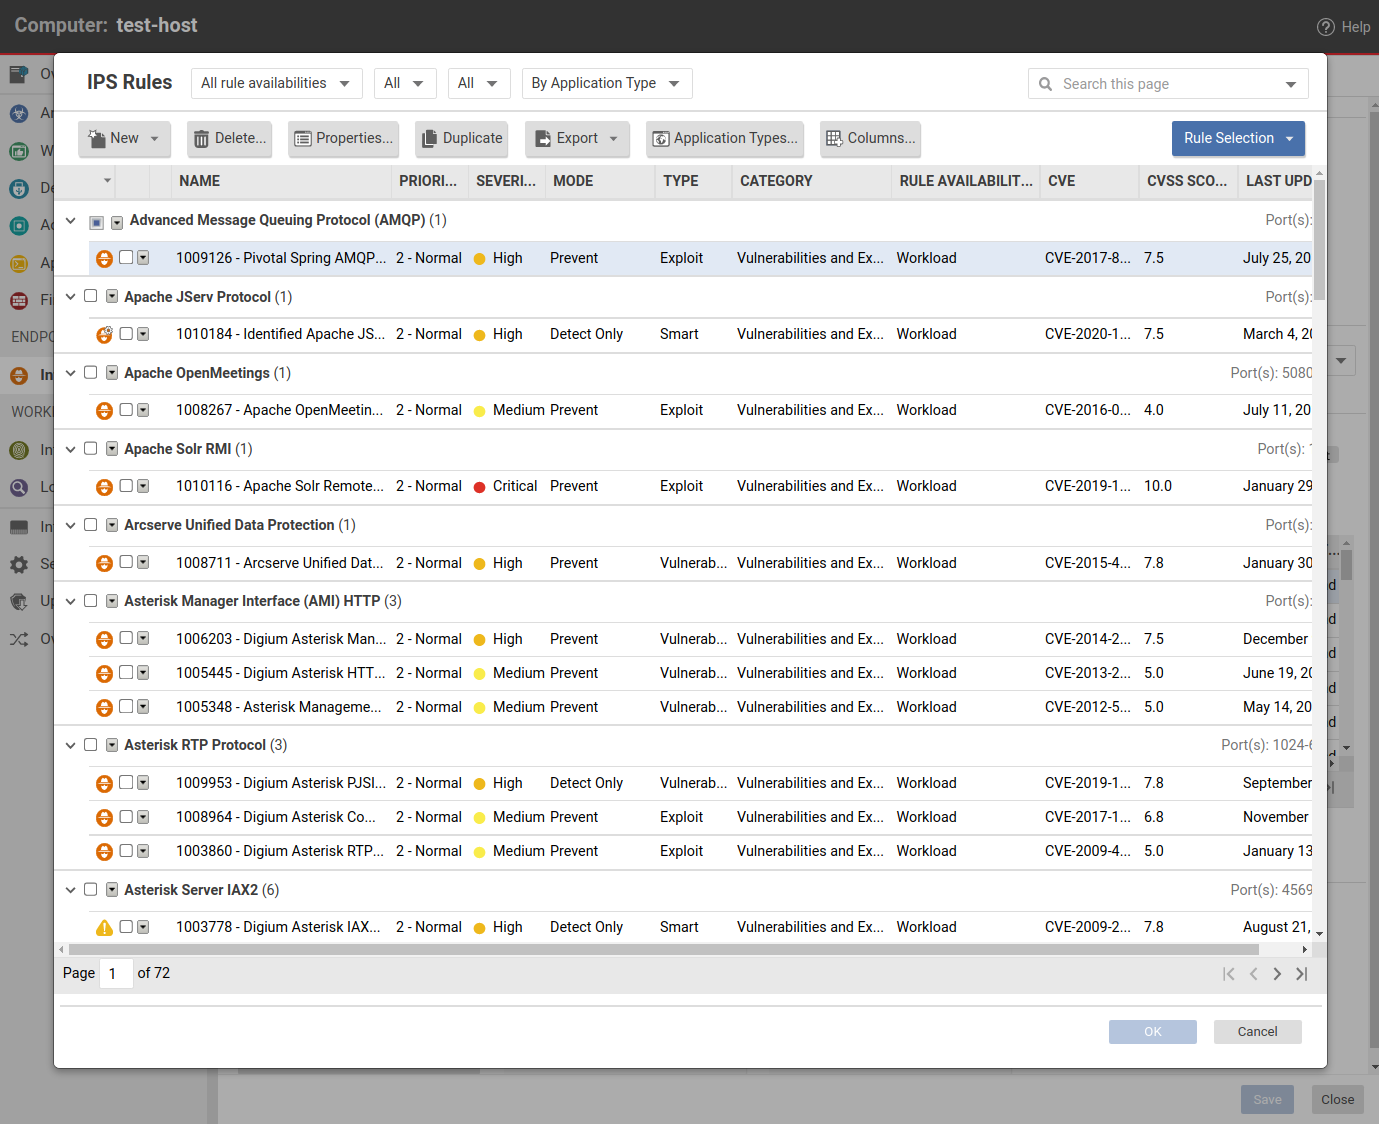Click the warning icon for 1003778 Digium Asterisk IAX

(x=104, y=928)
